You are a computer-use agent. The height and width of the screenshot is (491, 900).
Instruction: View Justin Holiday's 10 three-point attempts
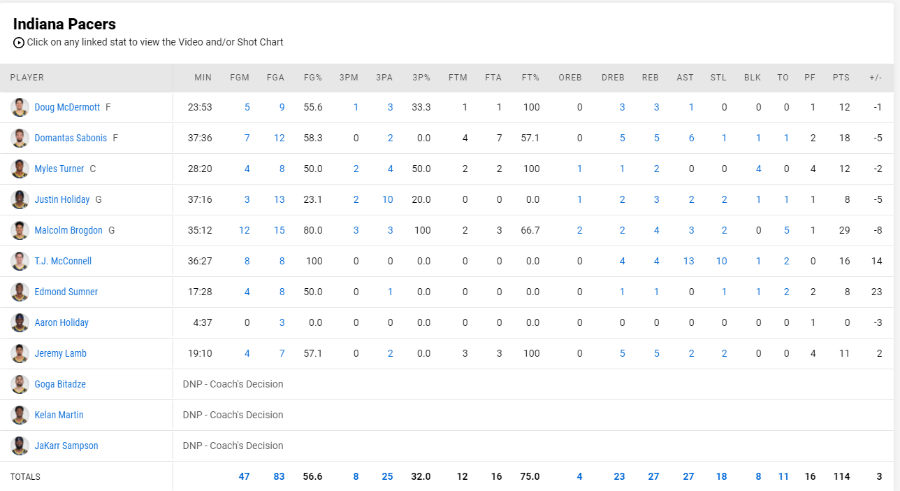(x=388, y=199)
